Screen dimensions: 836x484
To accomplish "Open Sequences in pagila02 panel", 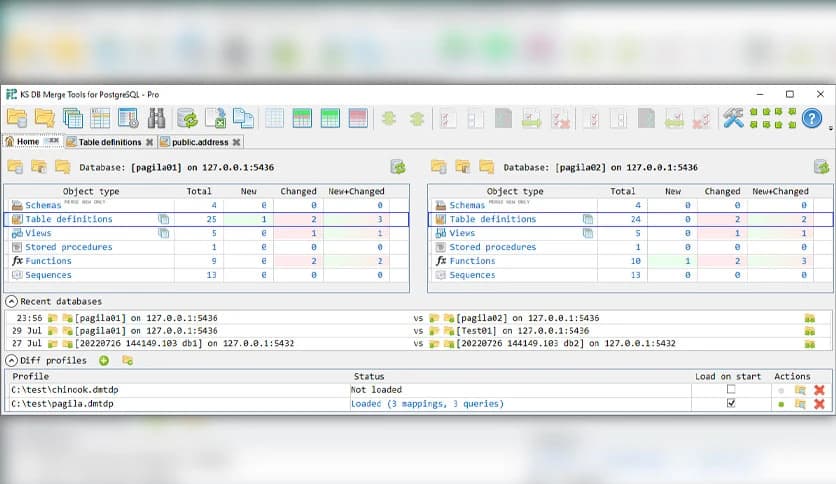I will (x=472, y=275).
